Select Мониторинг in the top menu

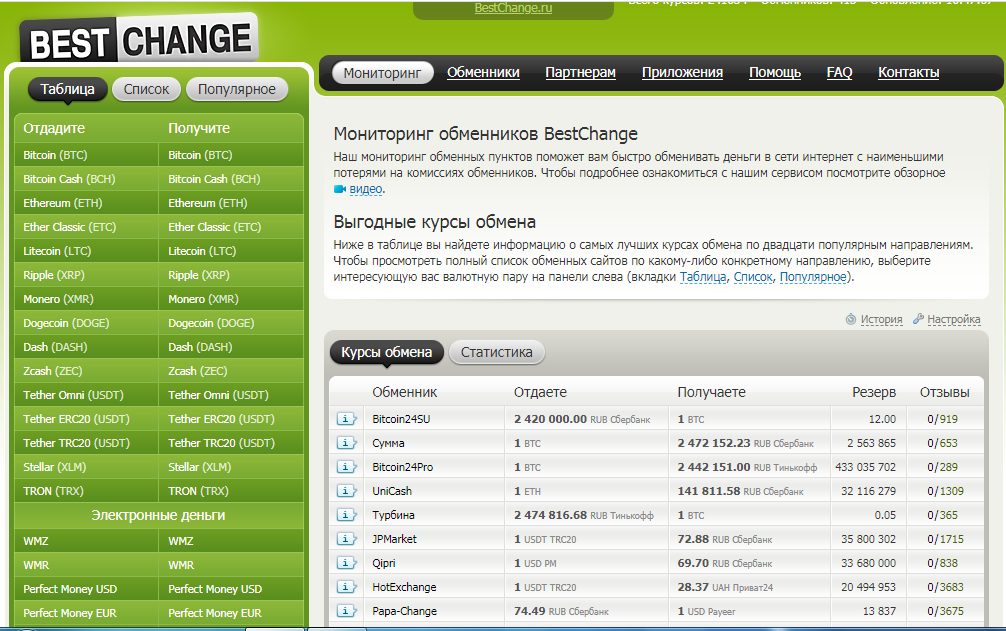382,73
